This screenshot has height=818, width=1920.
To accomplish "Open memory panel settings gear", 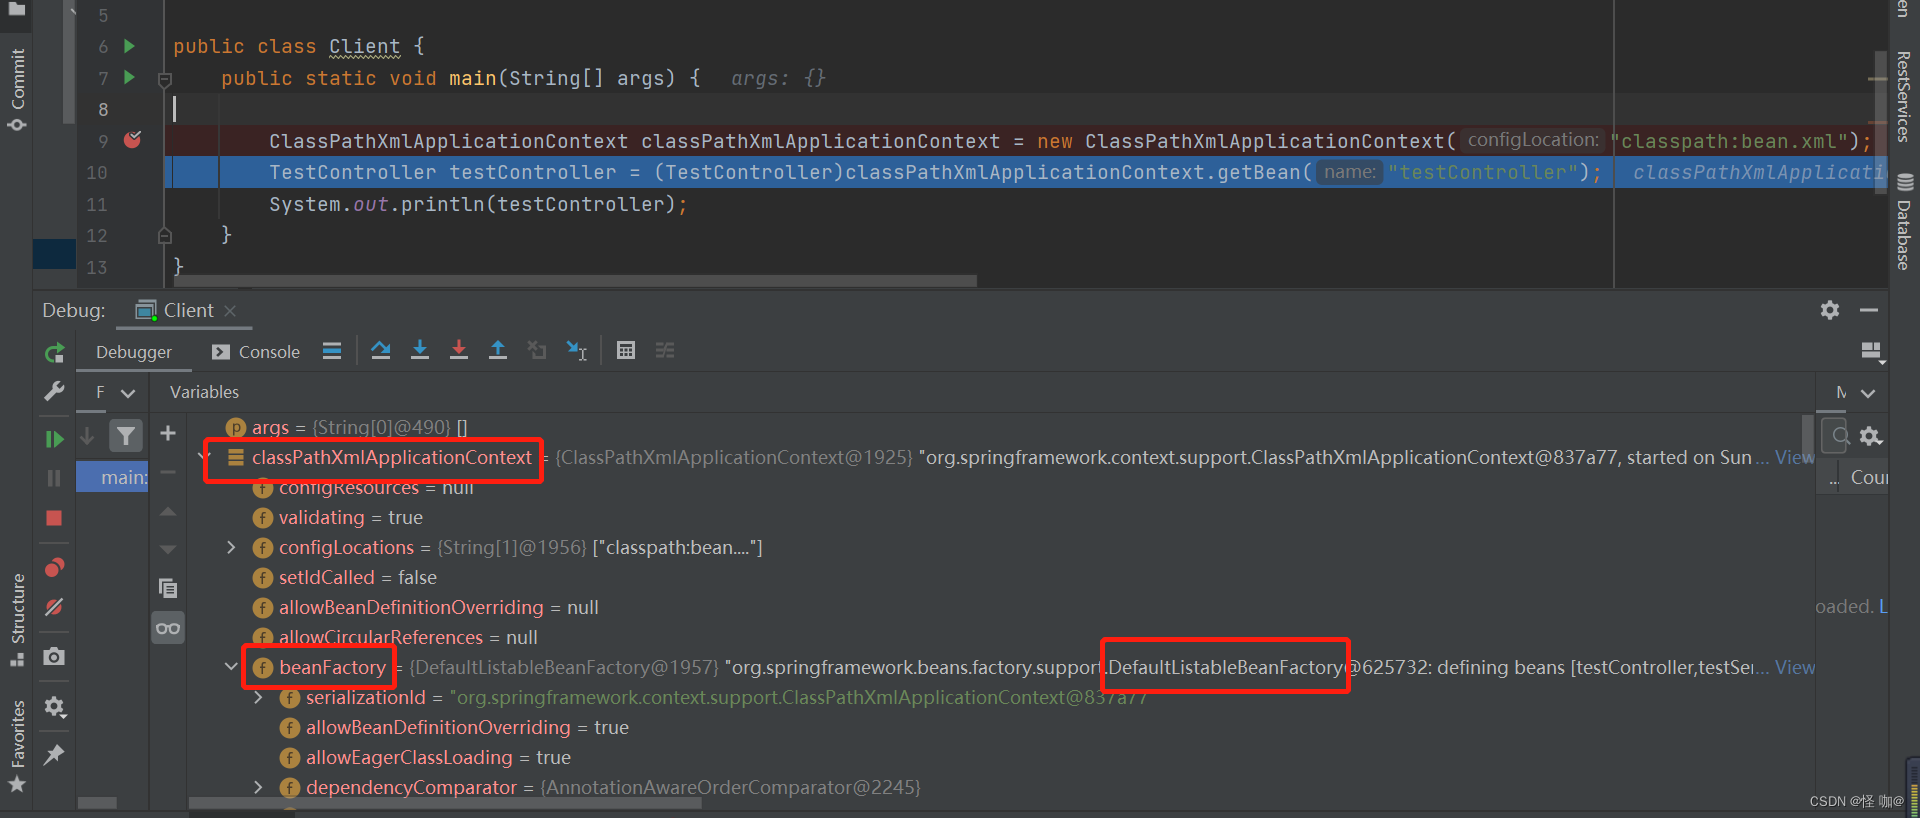I will pyautogui.click(x=1871, y=436).
